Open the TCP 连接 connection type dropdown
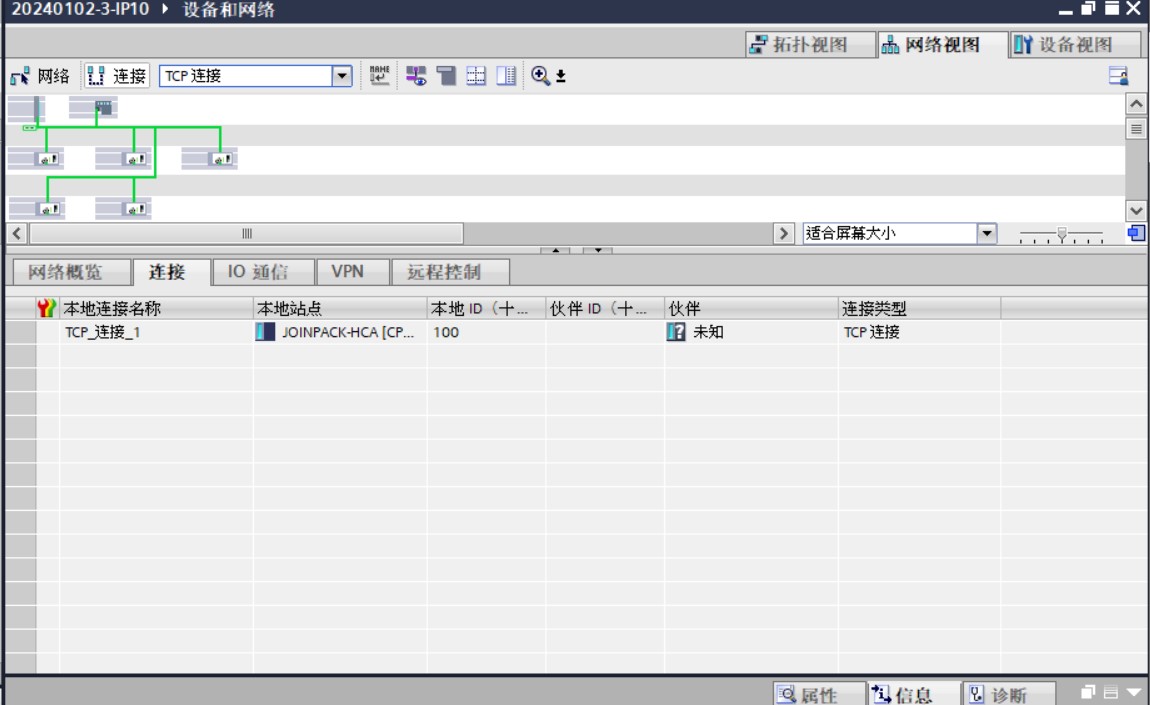This screenshot has width=1150, height=705. pyautogui.click(x=342, y=76)
